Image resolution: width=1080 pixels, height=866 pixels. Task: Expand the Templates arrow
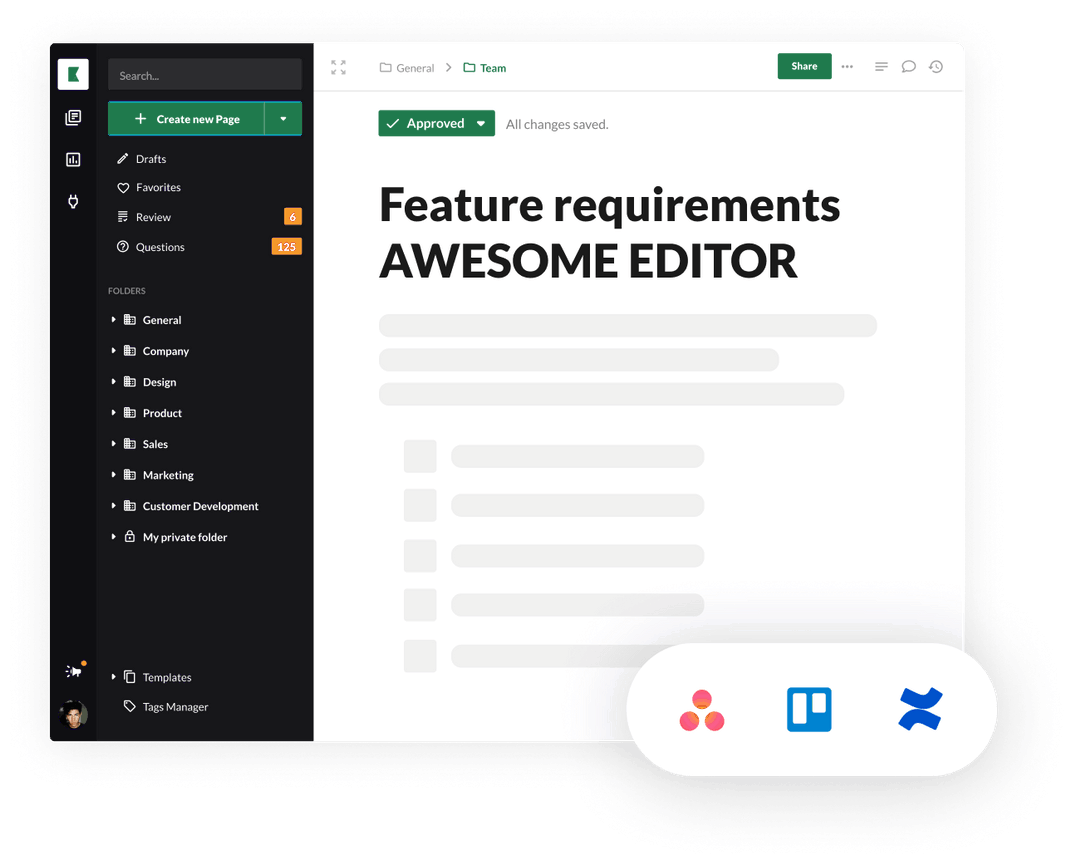point(114,677)
